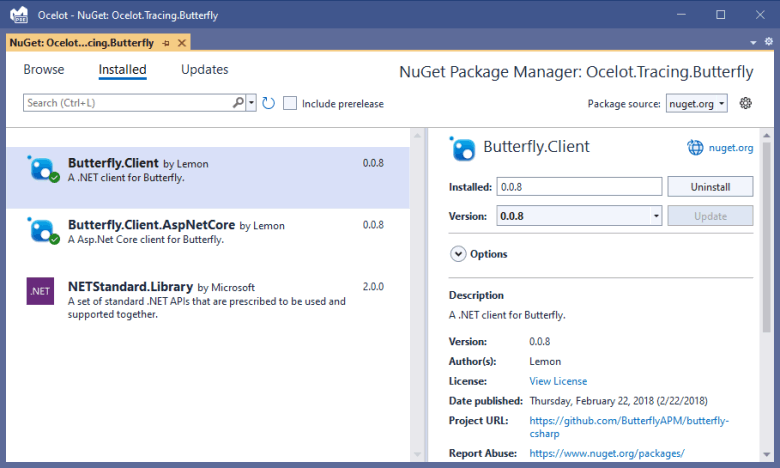Pin the NuGet document tab
Image resolution: width=780 pixels, height=468 pixels.
click(x=166, y=43)
